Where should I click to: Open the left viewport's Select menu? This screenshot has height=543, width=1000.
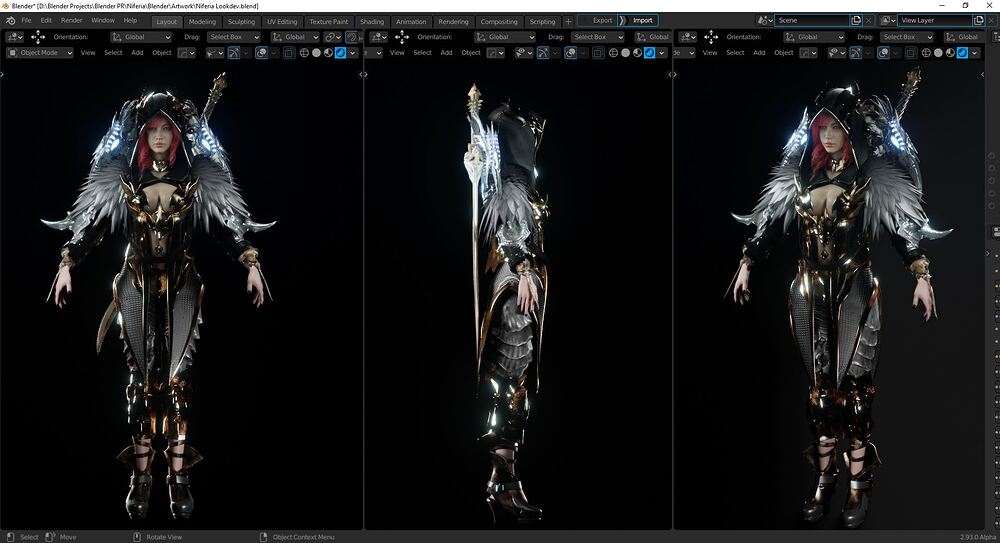click(113, 52)
